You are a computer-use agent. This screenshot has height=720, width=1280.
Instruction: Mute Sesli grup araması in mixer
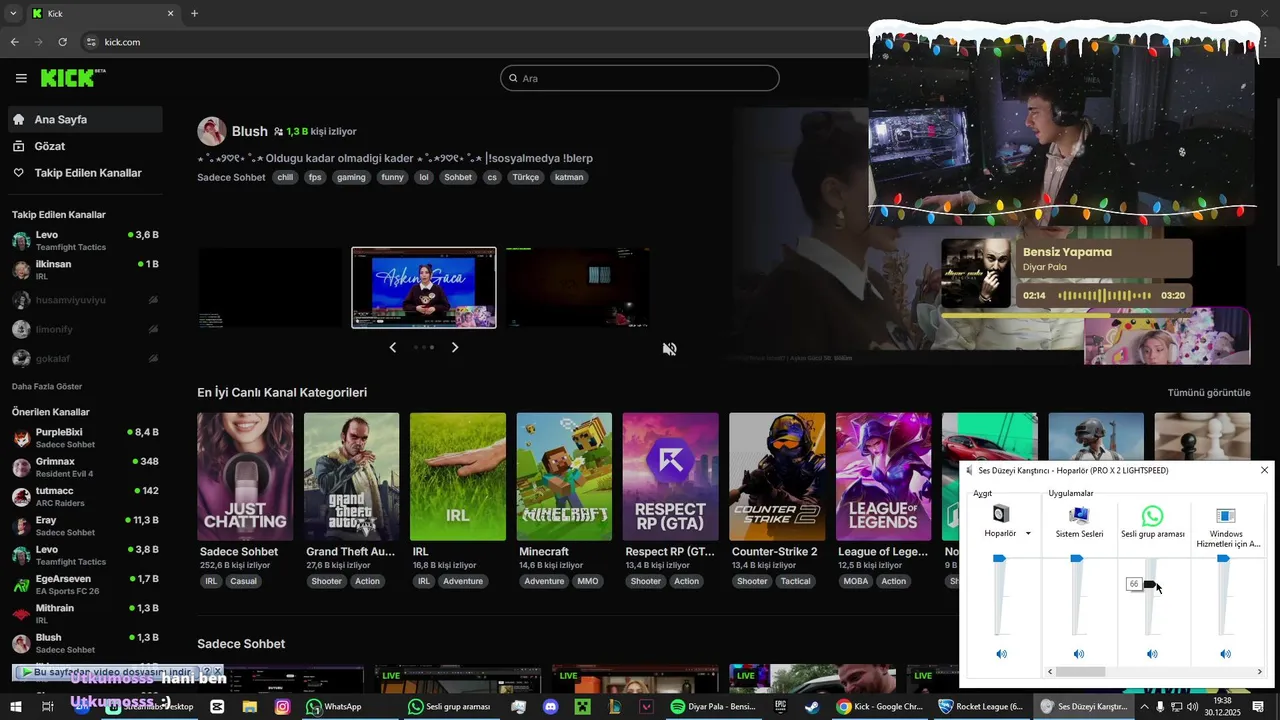pyautogui.click(x=1152, y=654)
